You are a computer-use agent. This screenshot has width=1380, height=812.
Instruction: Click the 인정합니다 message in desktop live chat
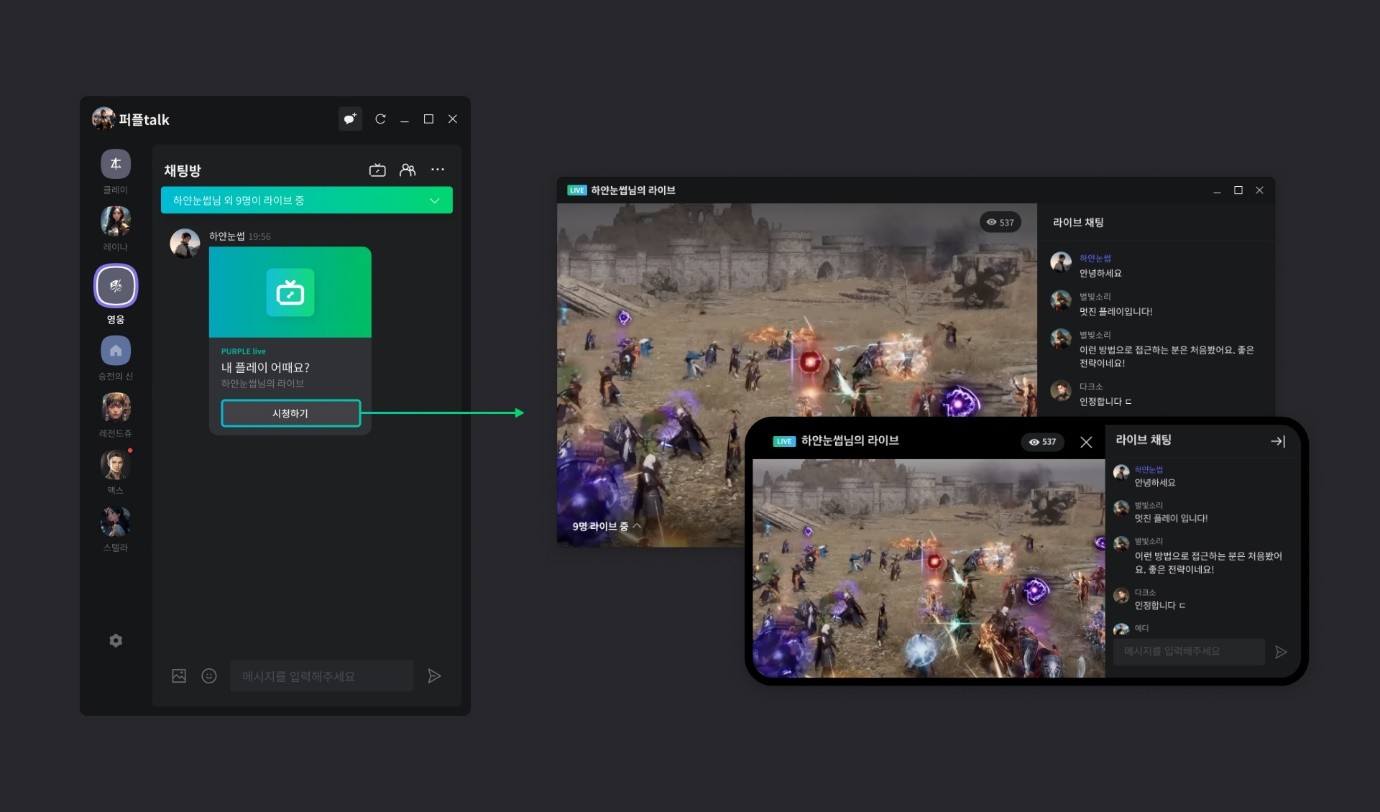pyautogui.click(x=1106, y=401)
